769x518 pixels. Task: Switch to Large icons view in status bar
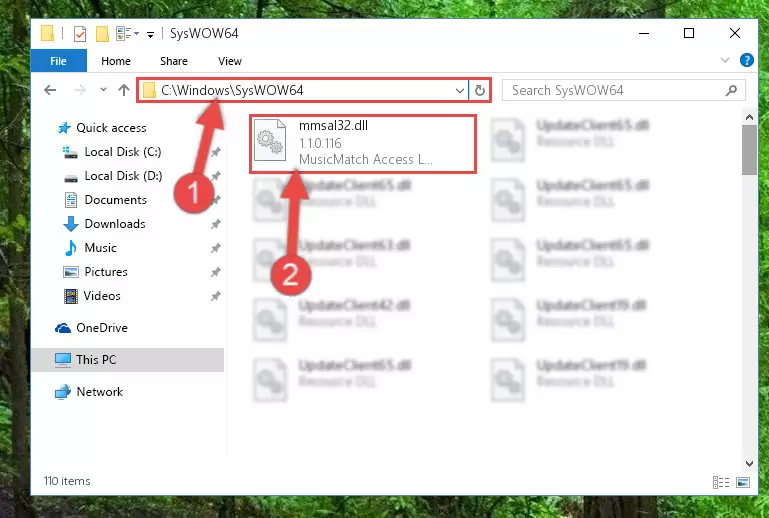(x=743, y=483)
